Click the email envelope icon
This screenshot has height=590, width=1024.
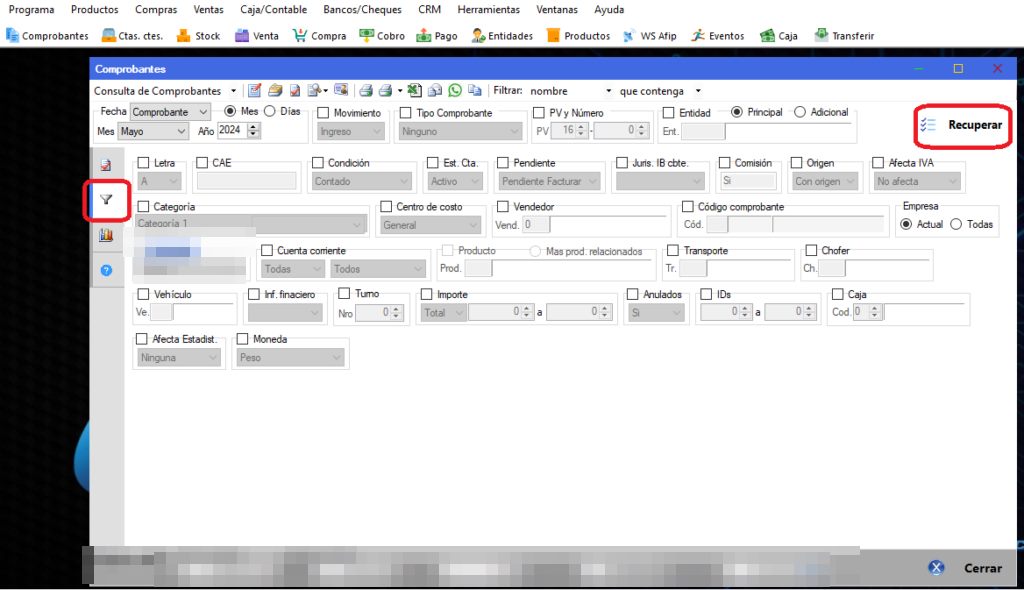tap(435, 90)
